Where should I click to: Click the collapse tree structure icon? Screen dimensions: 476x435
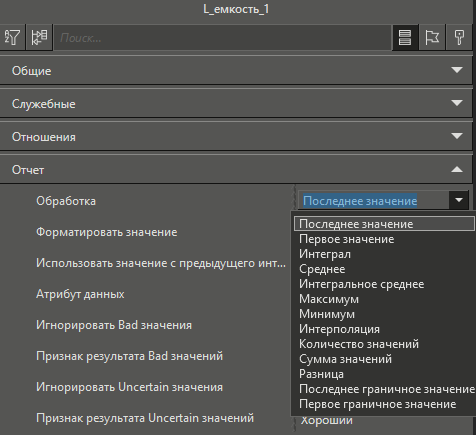[39, 37]
